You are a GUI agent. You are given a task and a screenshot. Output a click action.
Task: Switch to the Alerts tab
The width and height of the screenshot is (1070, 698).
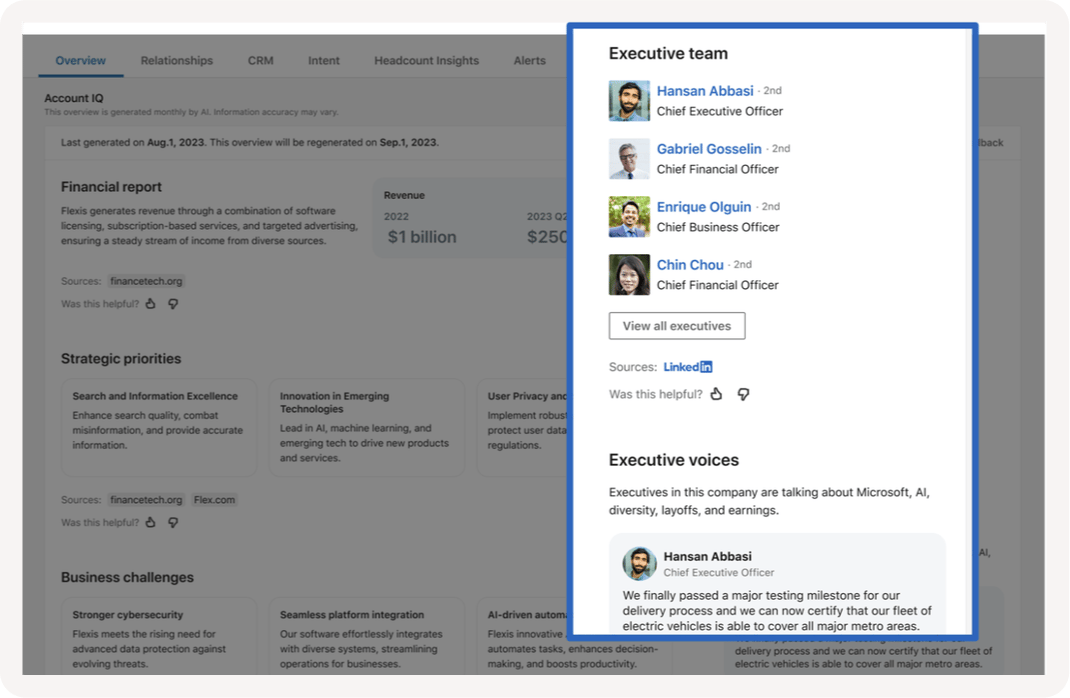(530, 61)
